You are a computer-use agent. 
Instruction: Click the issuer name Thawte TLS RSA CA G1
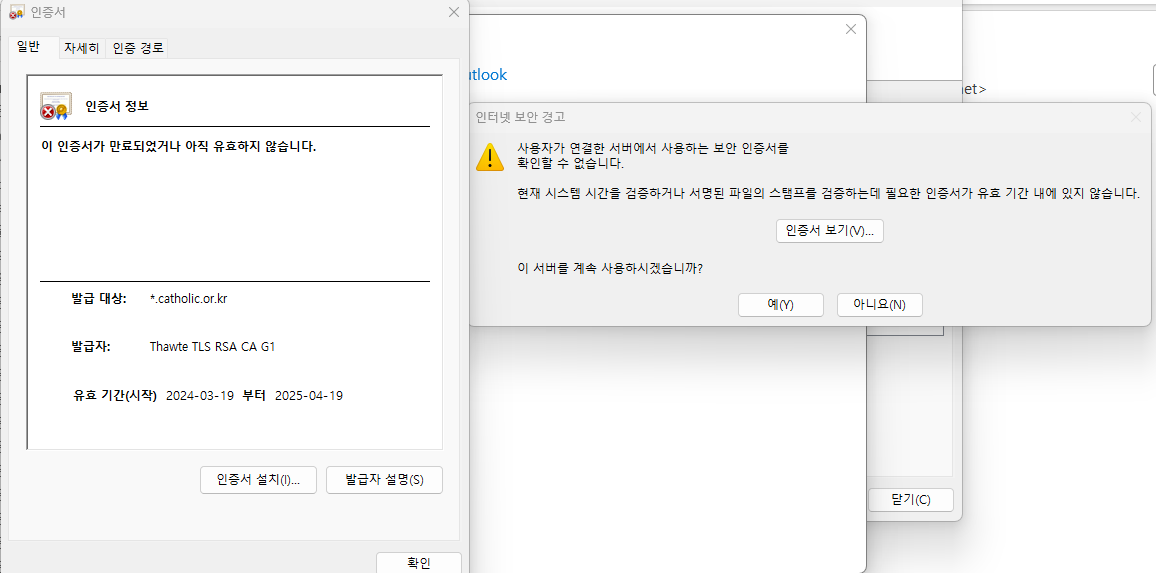tap(212, 347)
